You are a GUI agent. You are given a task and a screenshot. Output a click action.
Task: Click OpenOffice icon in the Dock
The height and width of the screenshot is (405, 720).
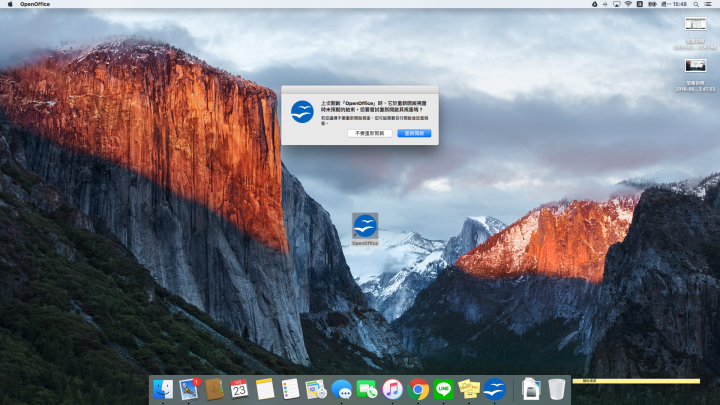495,389
